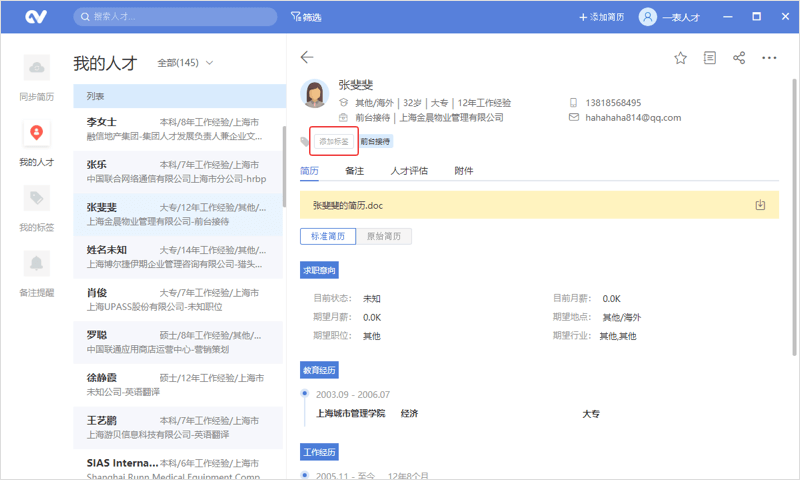Select 张乐 in talent list
800x480 pixels.
178,172
